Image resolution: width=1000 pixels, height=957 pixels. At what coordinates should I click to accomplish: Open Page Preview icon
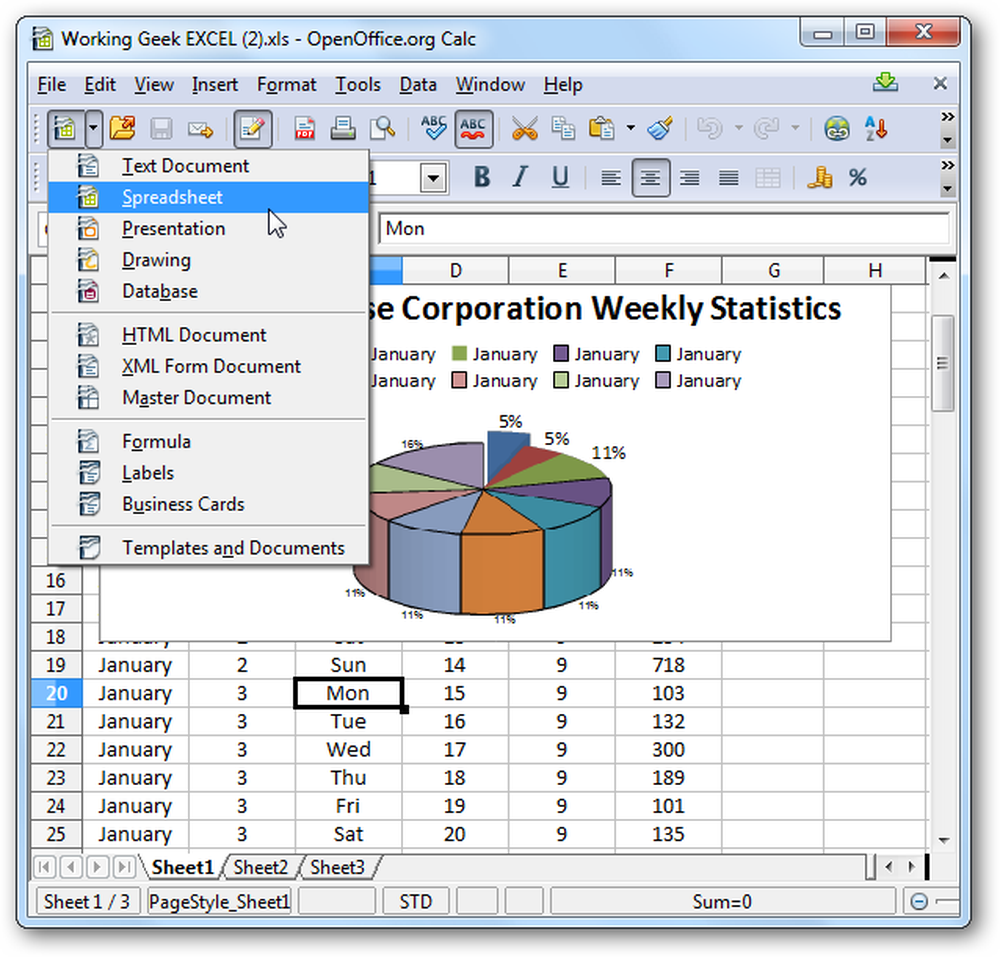tap(382, 129)
